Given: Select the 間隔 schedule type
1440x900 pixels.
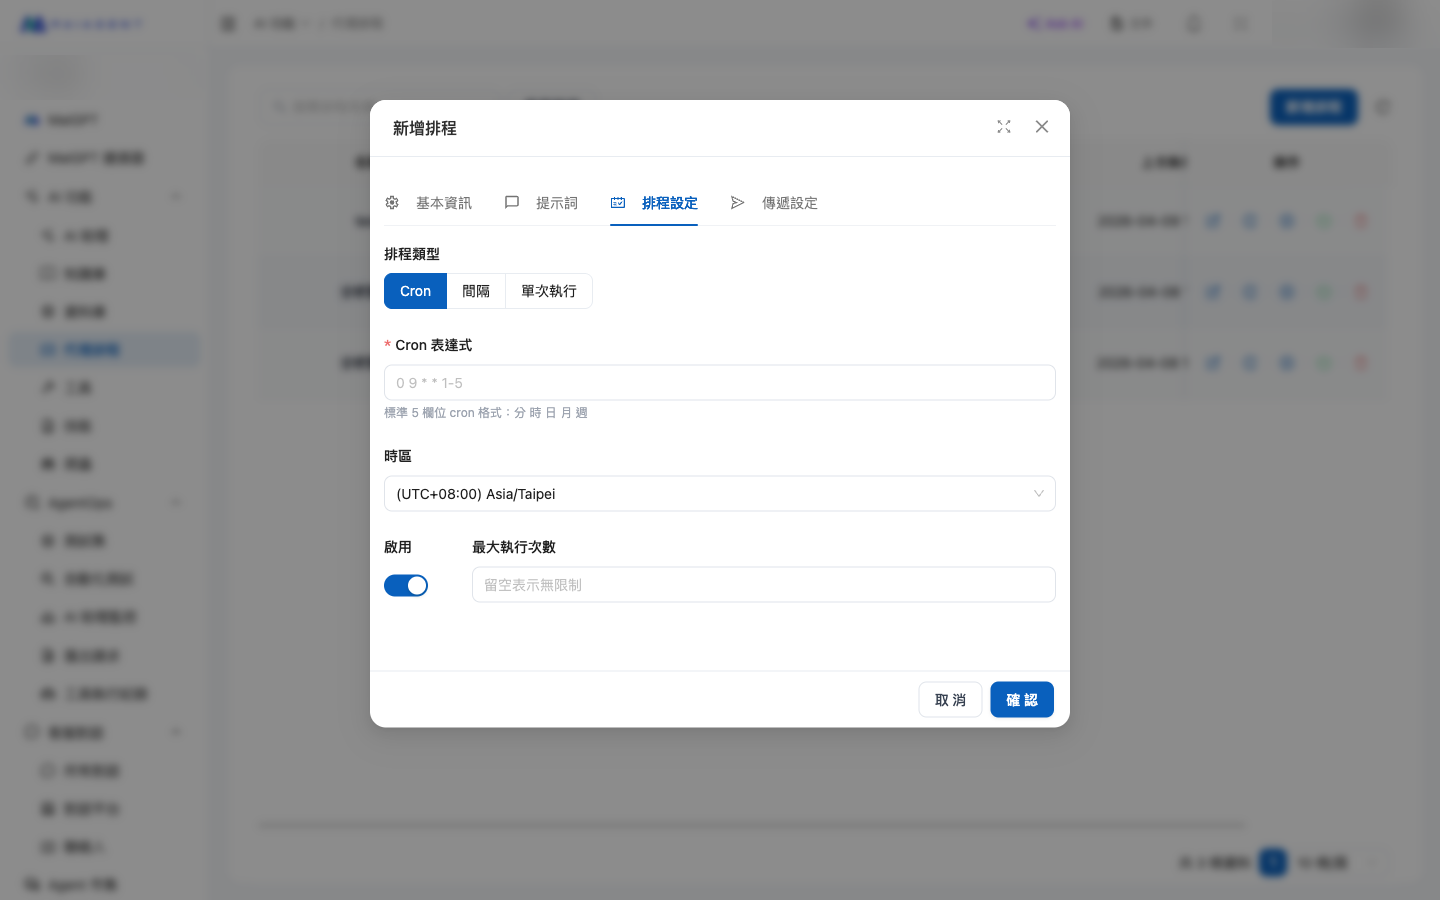Looking at the screenshot, I should coord(476,291).
